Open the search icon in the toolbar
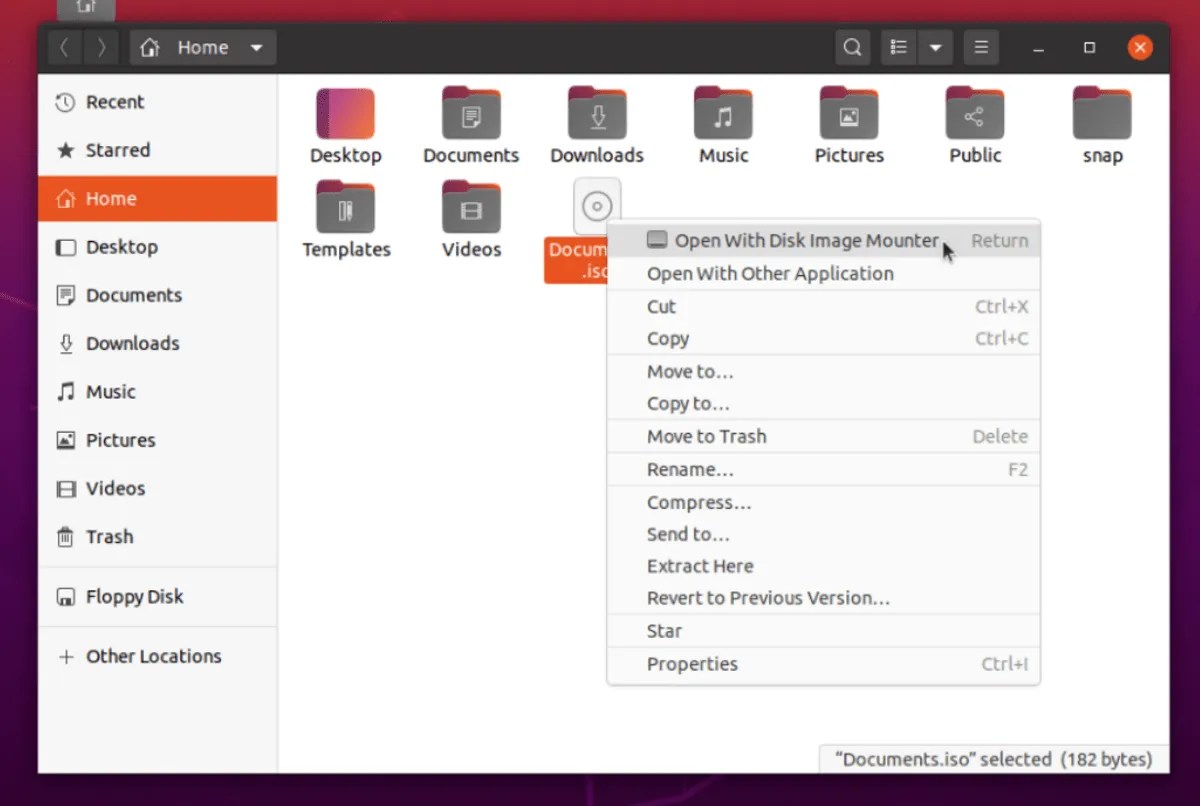 [852, 47]
